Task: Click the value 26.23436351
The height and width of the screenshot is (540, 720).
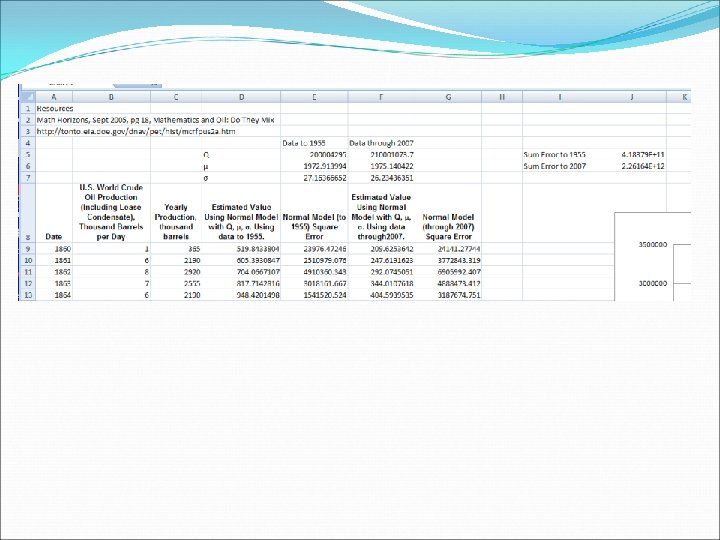Action: (392, 178)
